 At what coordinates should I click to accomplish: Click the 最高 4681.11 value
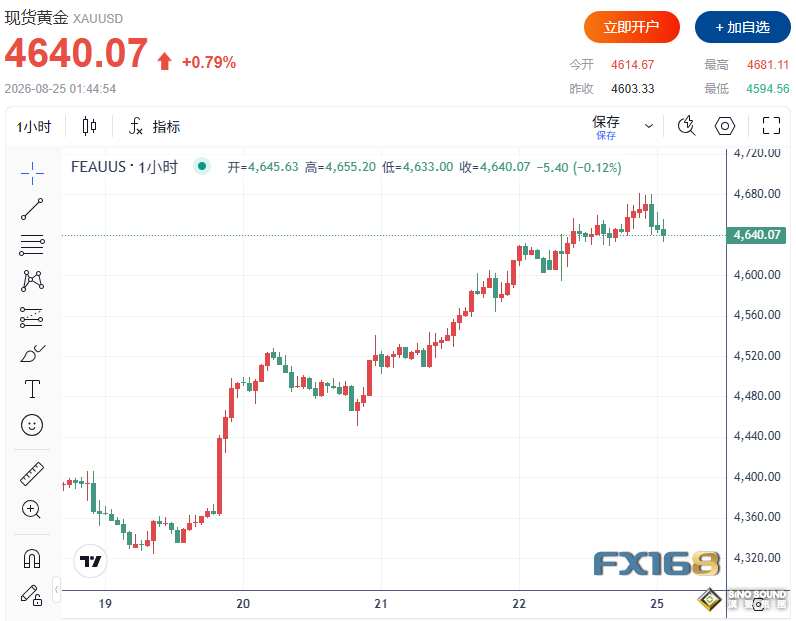pos(768,64)
